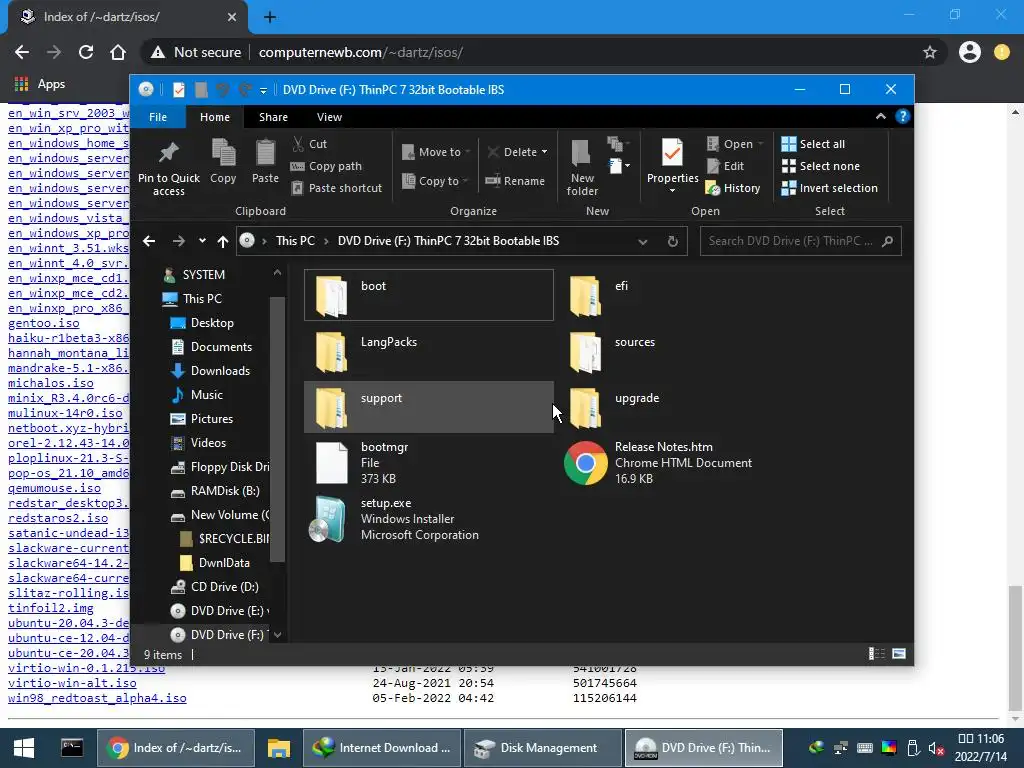Select CD Drive (D:) in the navigation pane

224,586
